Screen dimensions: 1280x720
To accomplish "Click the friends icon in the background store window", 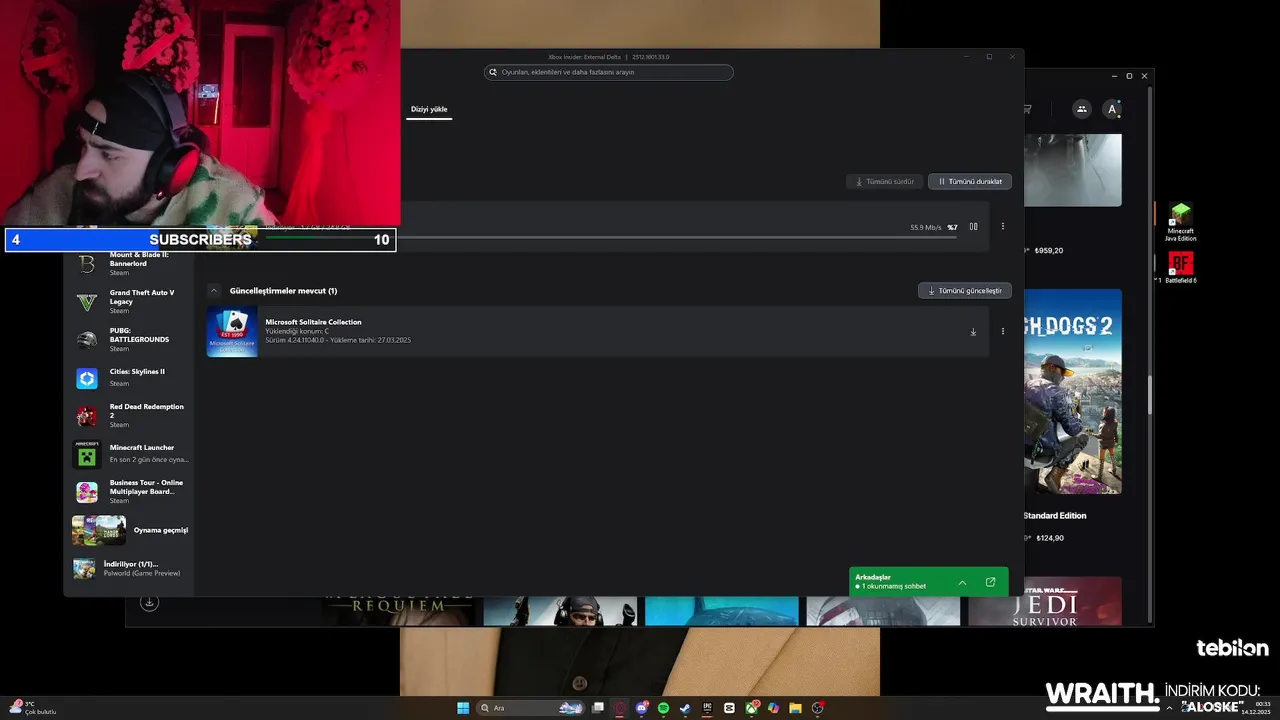I will pyautogui.click(x=1081, y=109).
